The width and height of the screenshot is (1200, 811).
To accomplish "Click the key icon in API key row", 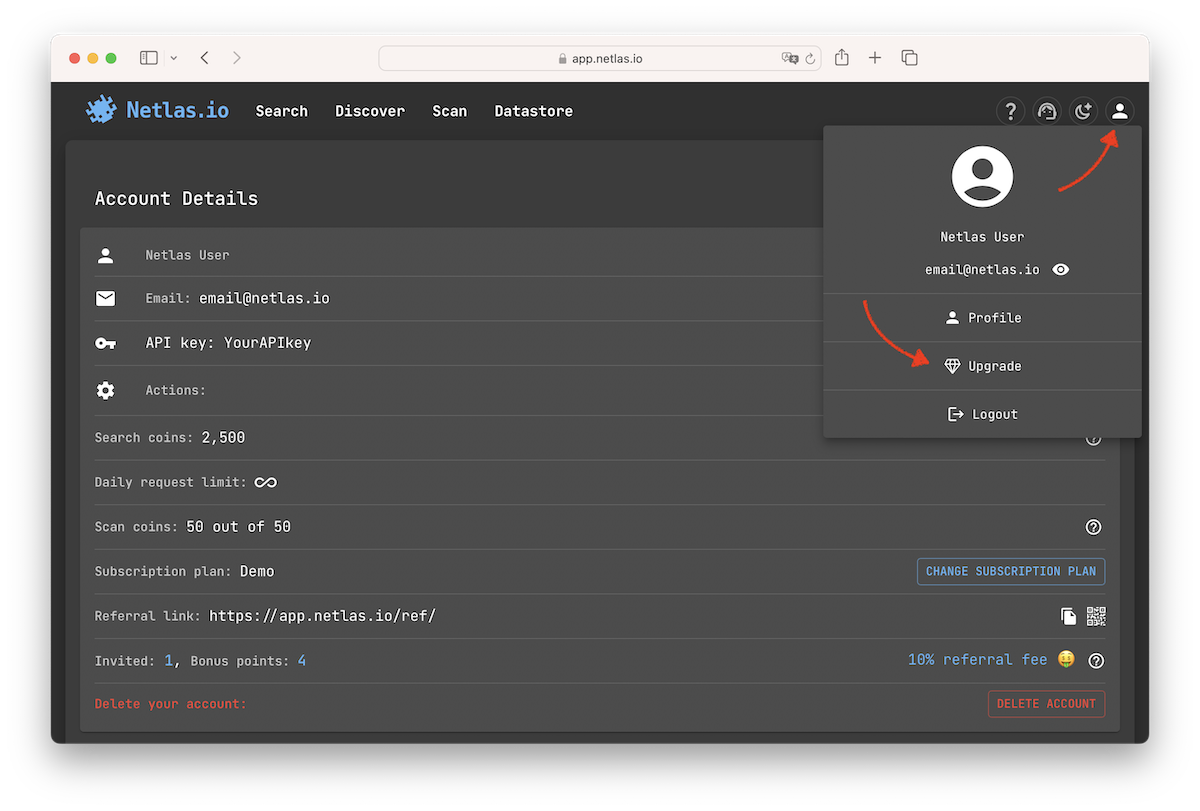I will pyautogui.click(x=105, y=343).
